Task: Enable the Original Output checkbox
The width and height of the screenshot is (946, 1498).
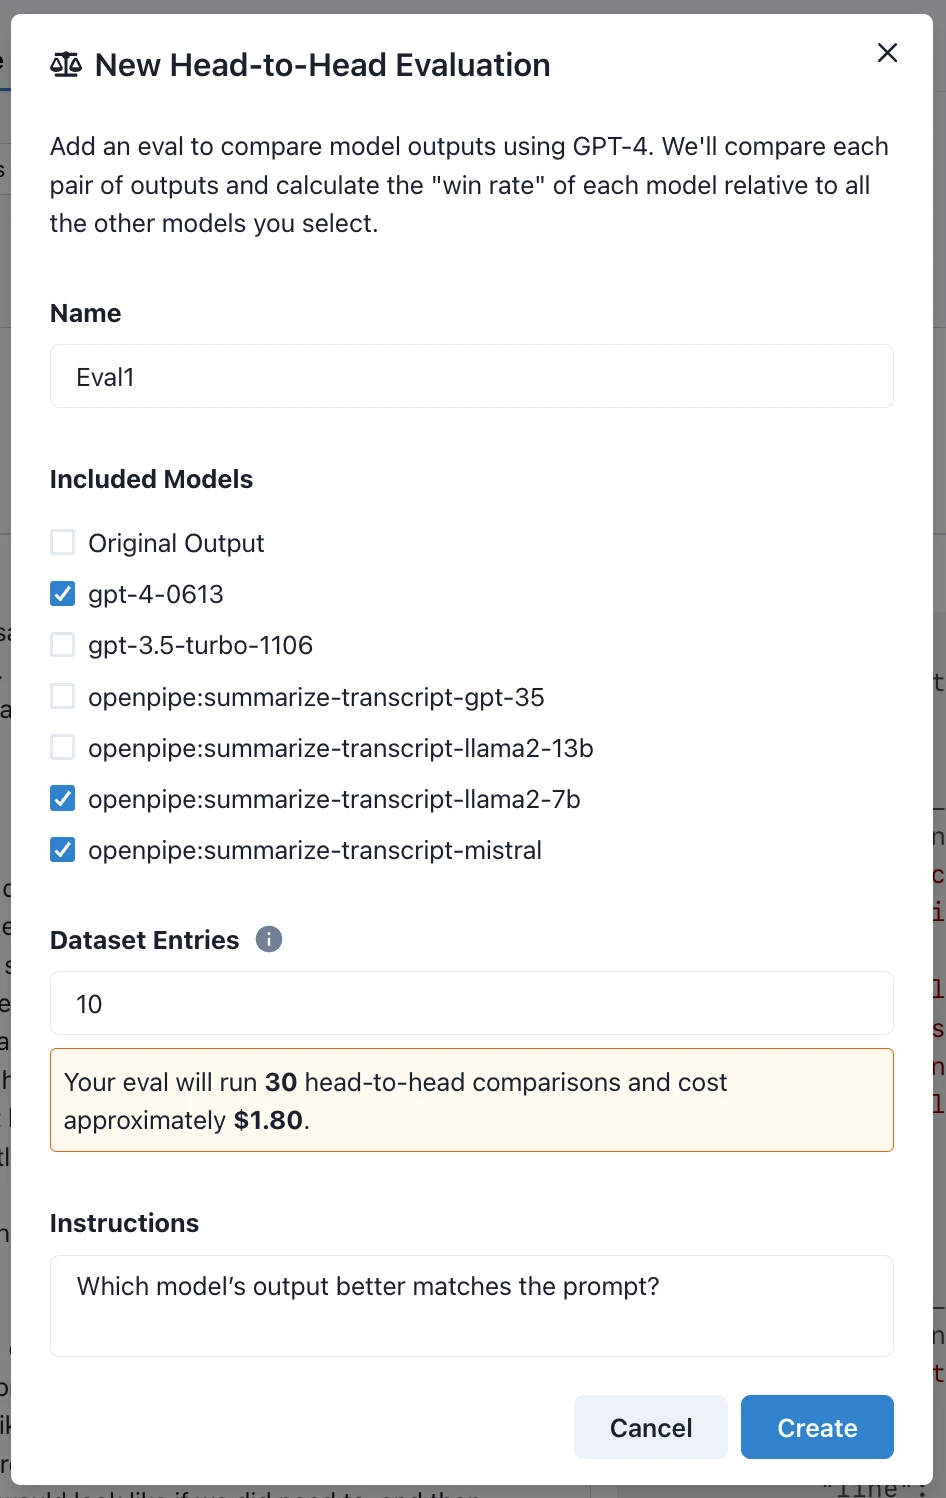Action: coord(62,542)
